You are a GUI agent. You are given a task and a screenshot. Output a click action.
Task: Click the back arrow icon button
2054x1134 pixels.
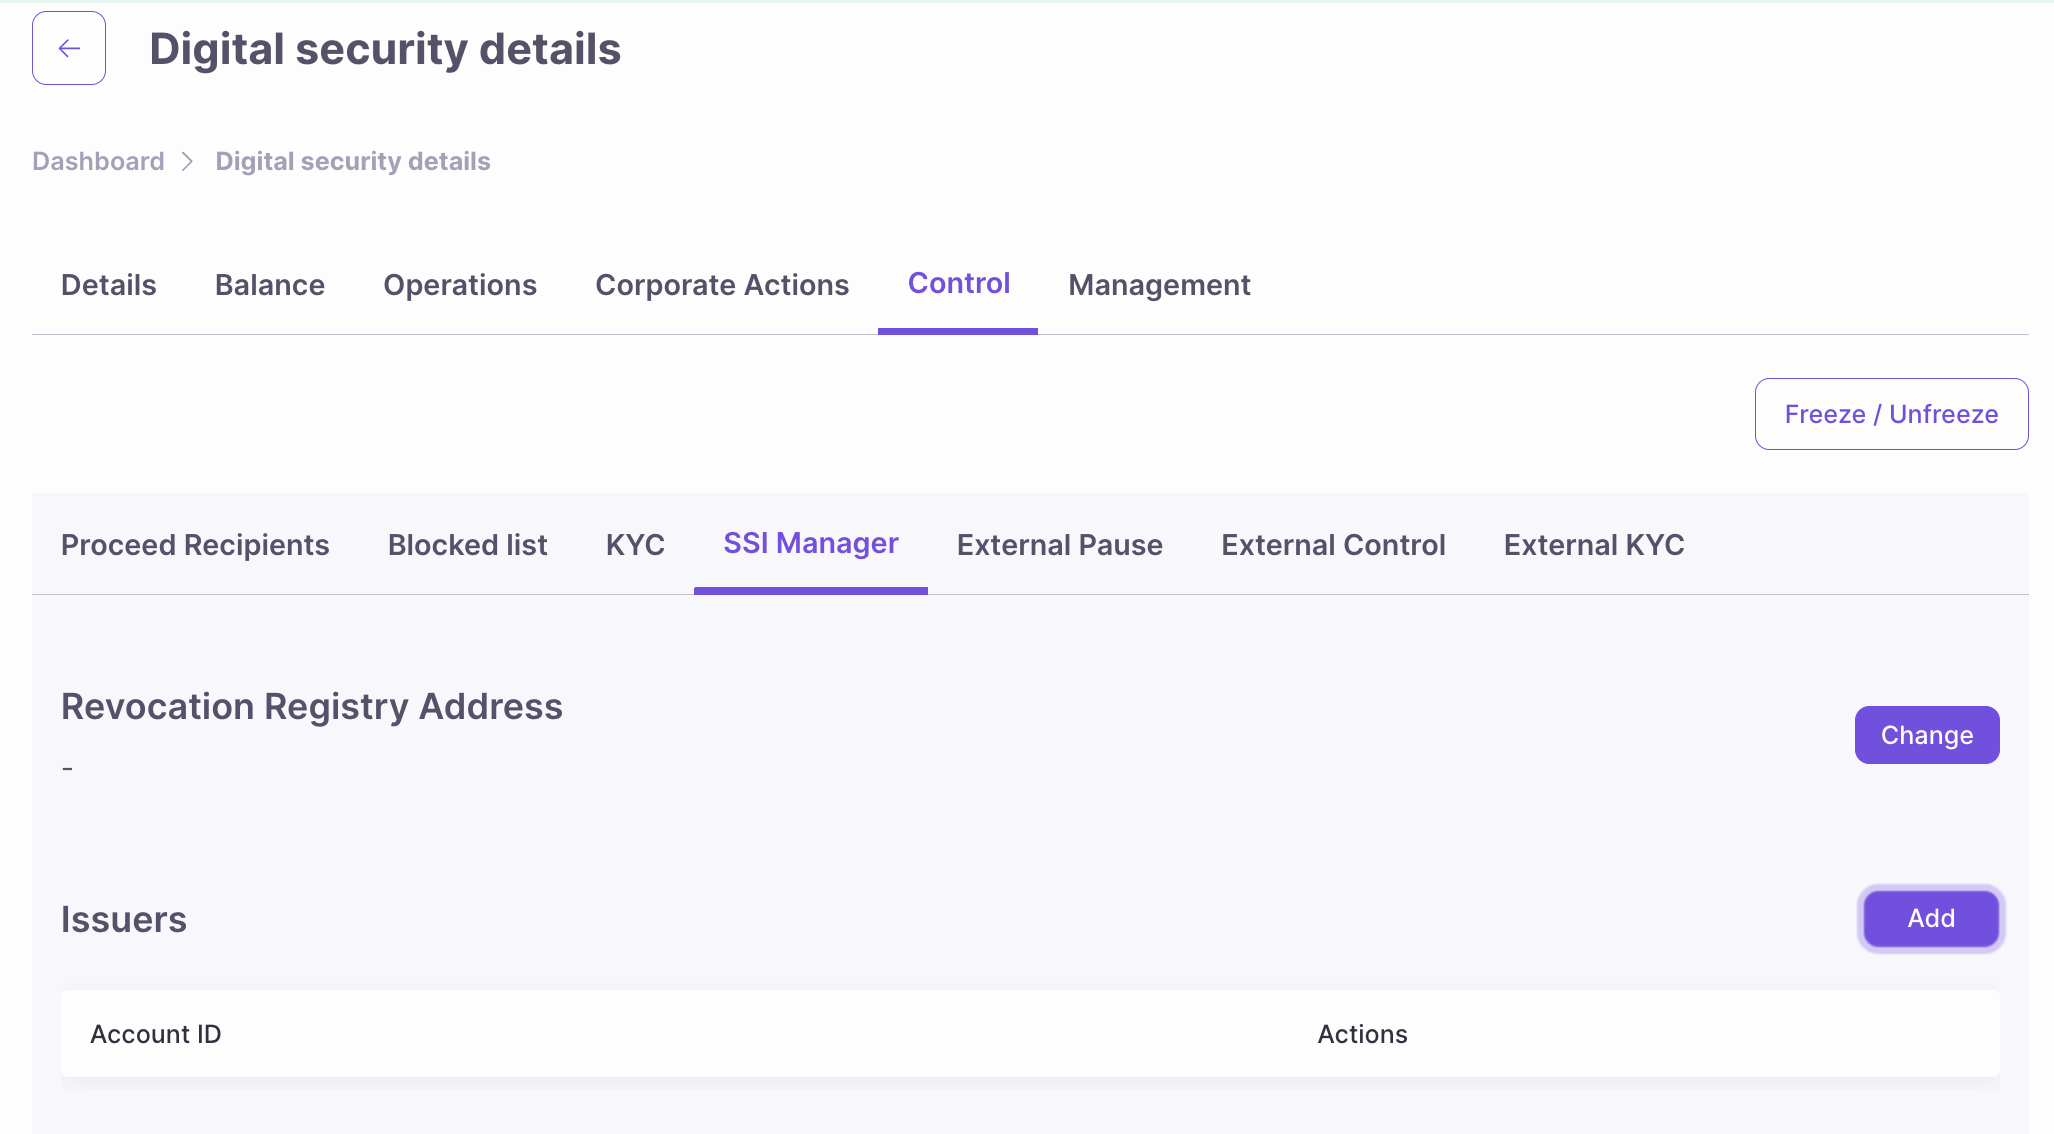[69, 48]
